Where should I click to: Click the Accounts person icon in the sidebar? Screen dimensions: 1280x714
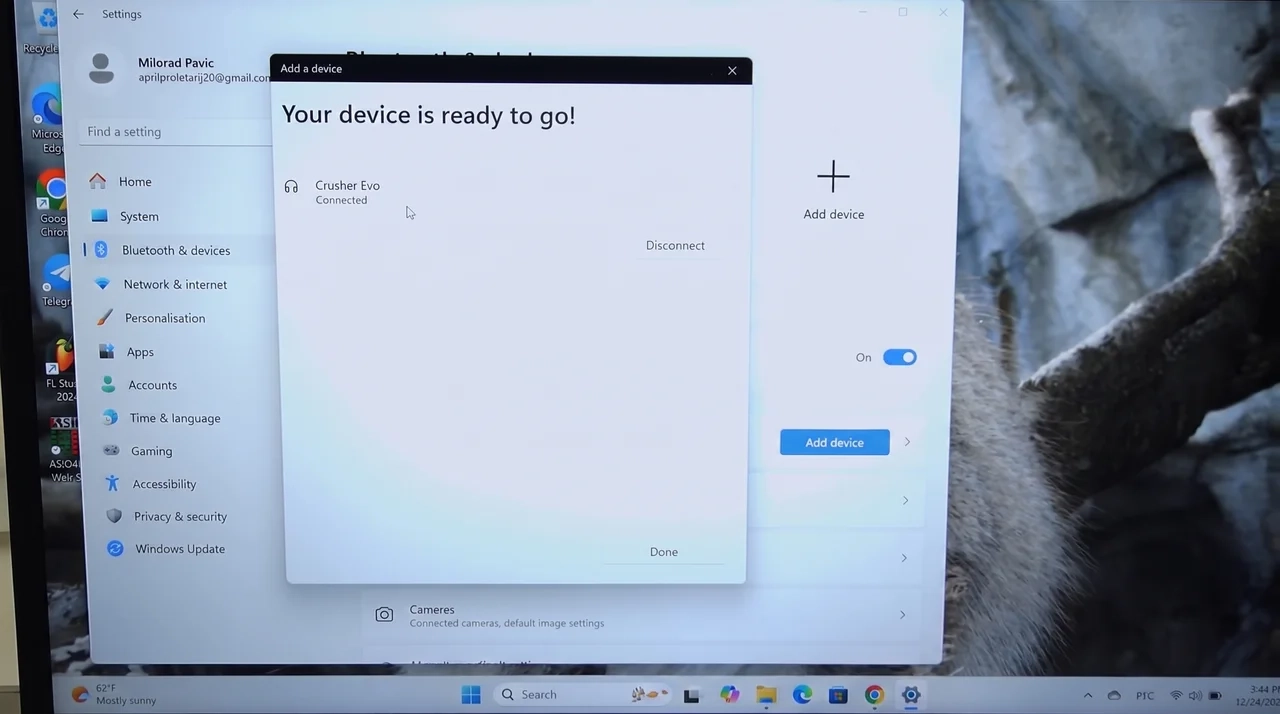click(108, 385)
